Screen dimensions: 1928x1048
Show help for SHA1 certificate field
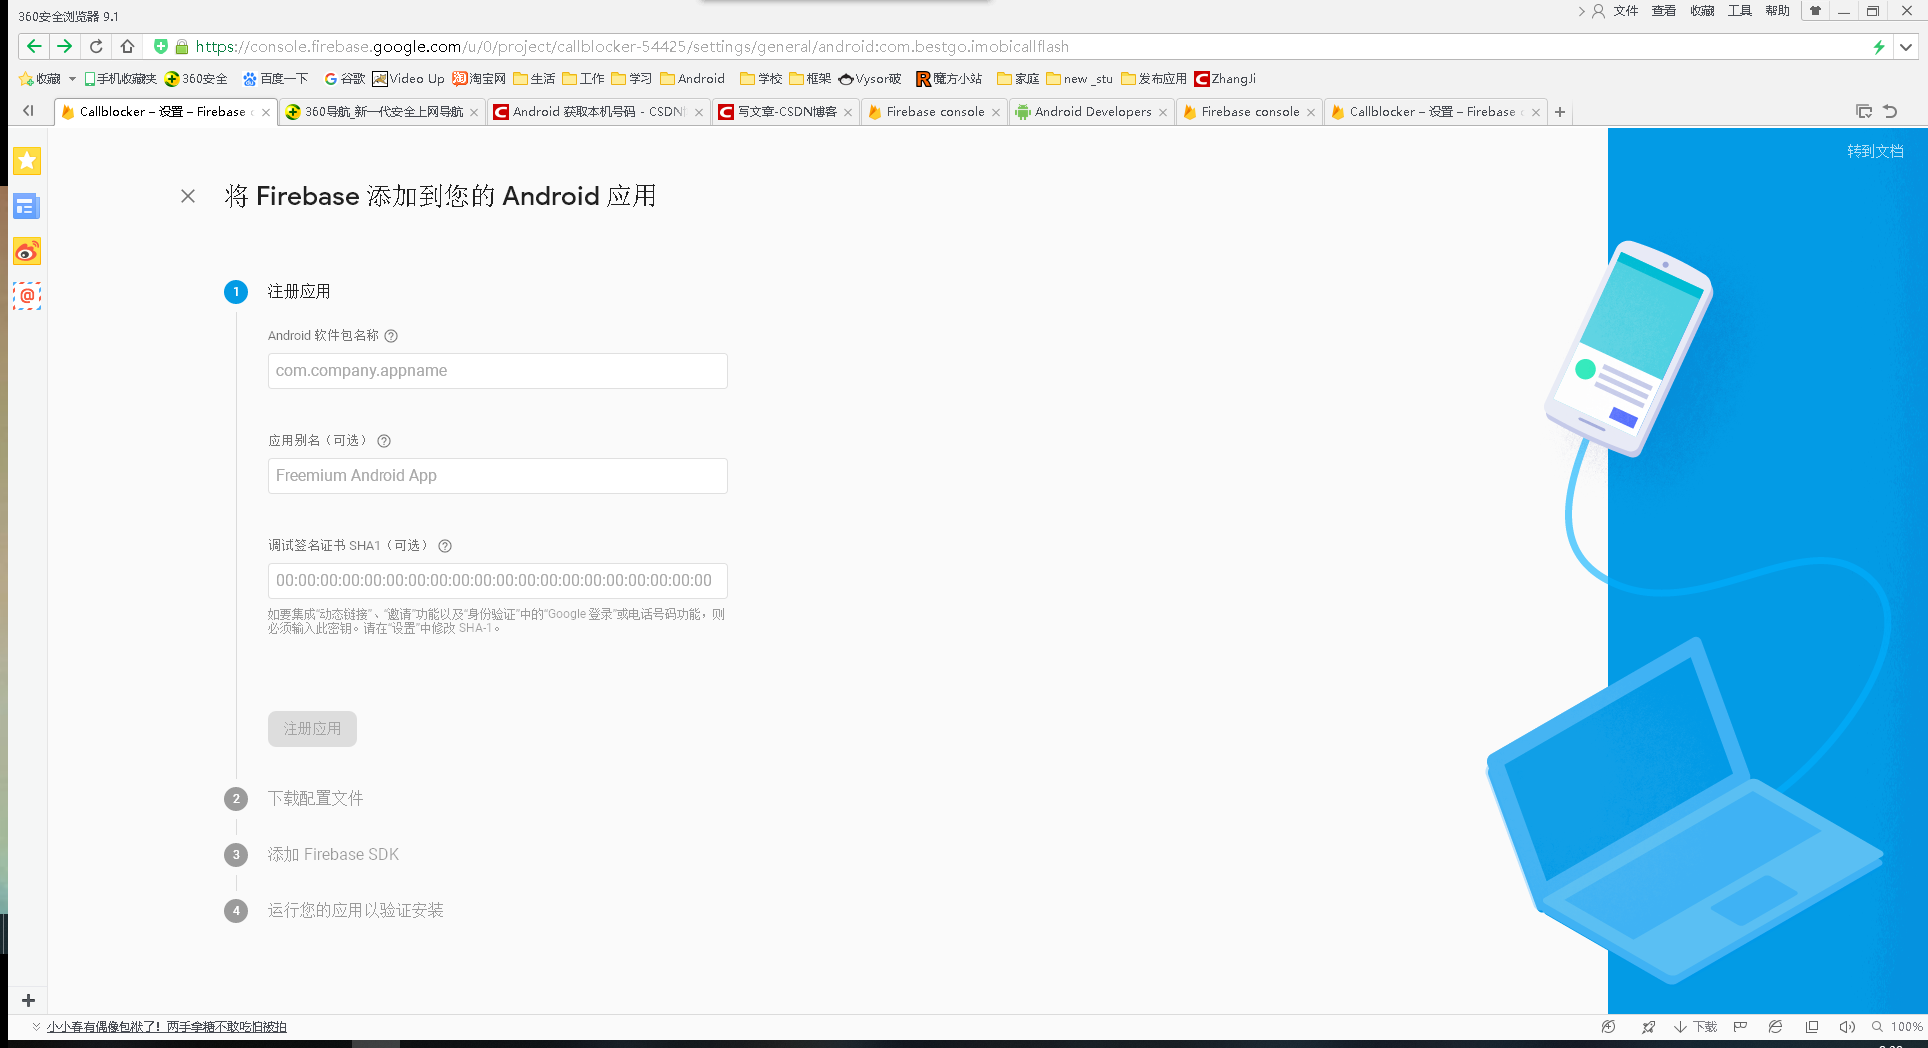(x=445, y=546)
